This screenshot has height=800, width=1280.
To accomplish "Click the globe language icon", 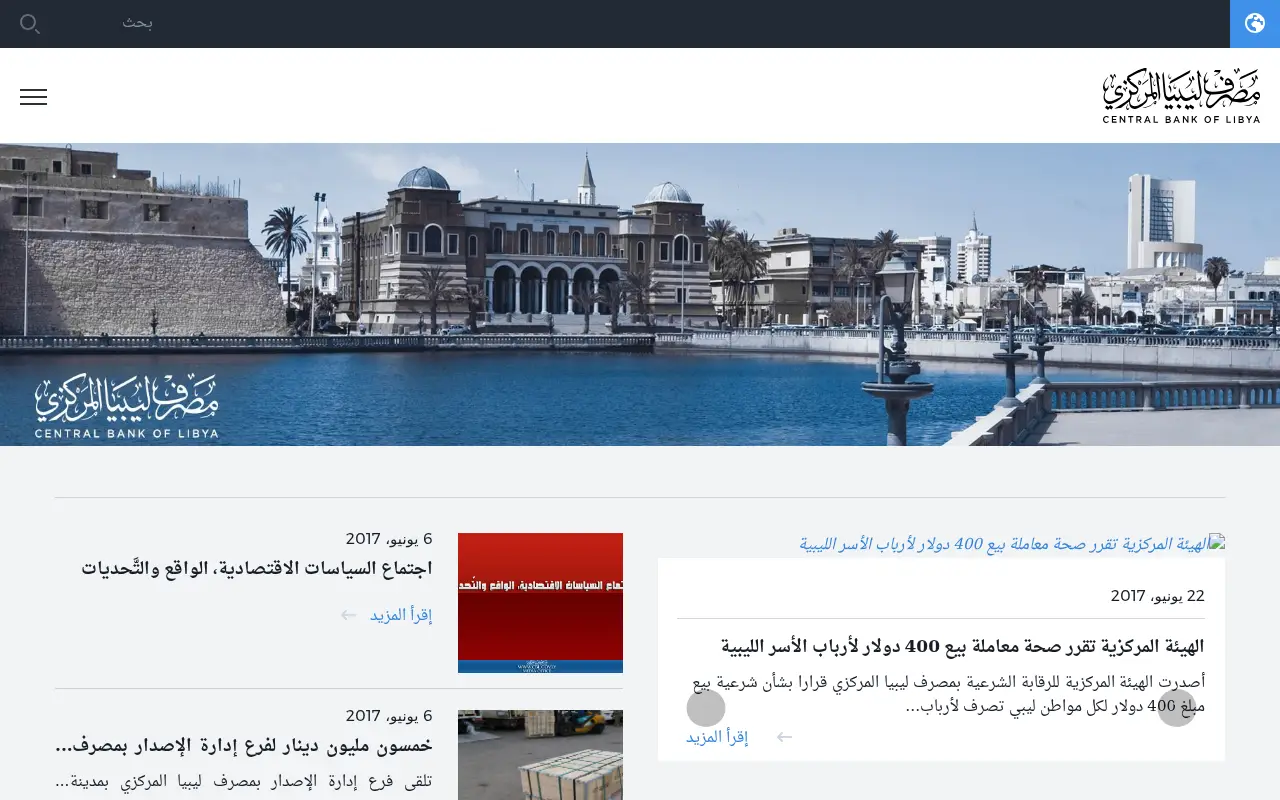I will coord(1255,23).
